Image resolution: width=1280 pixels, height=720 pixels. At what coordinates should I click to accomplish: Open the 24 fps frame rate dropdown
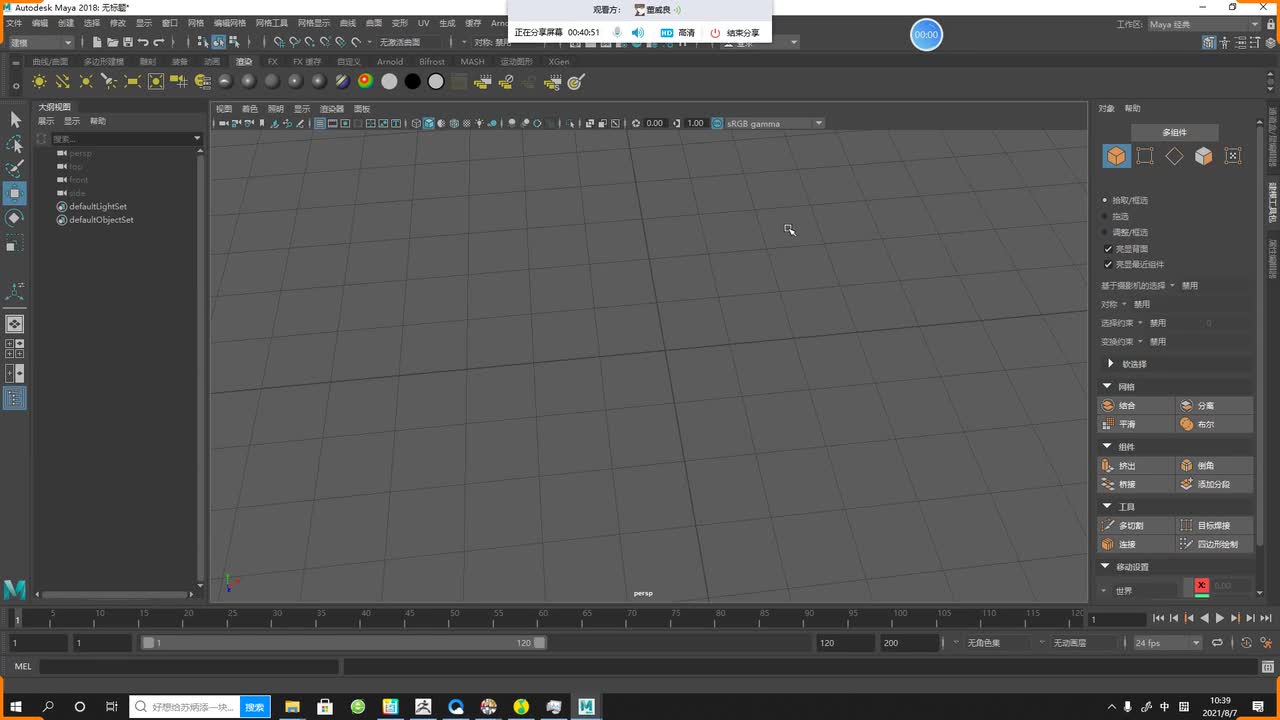(x=1167, y=643)
